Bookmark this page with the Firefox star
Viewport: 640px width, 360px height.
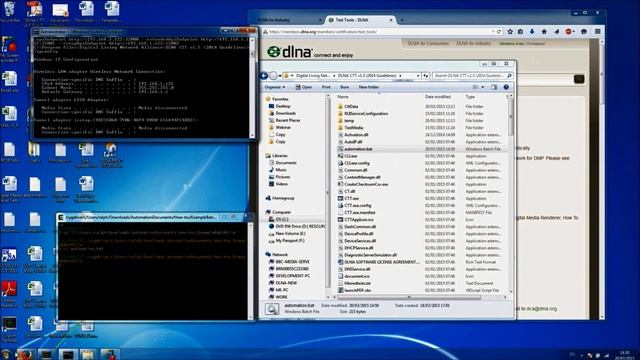pos(510,31)
